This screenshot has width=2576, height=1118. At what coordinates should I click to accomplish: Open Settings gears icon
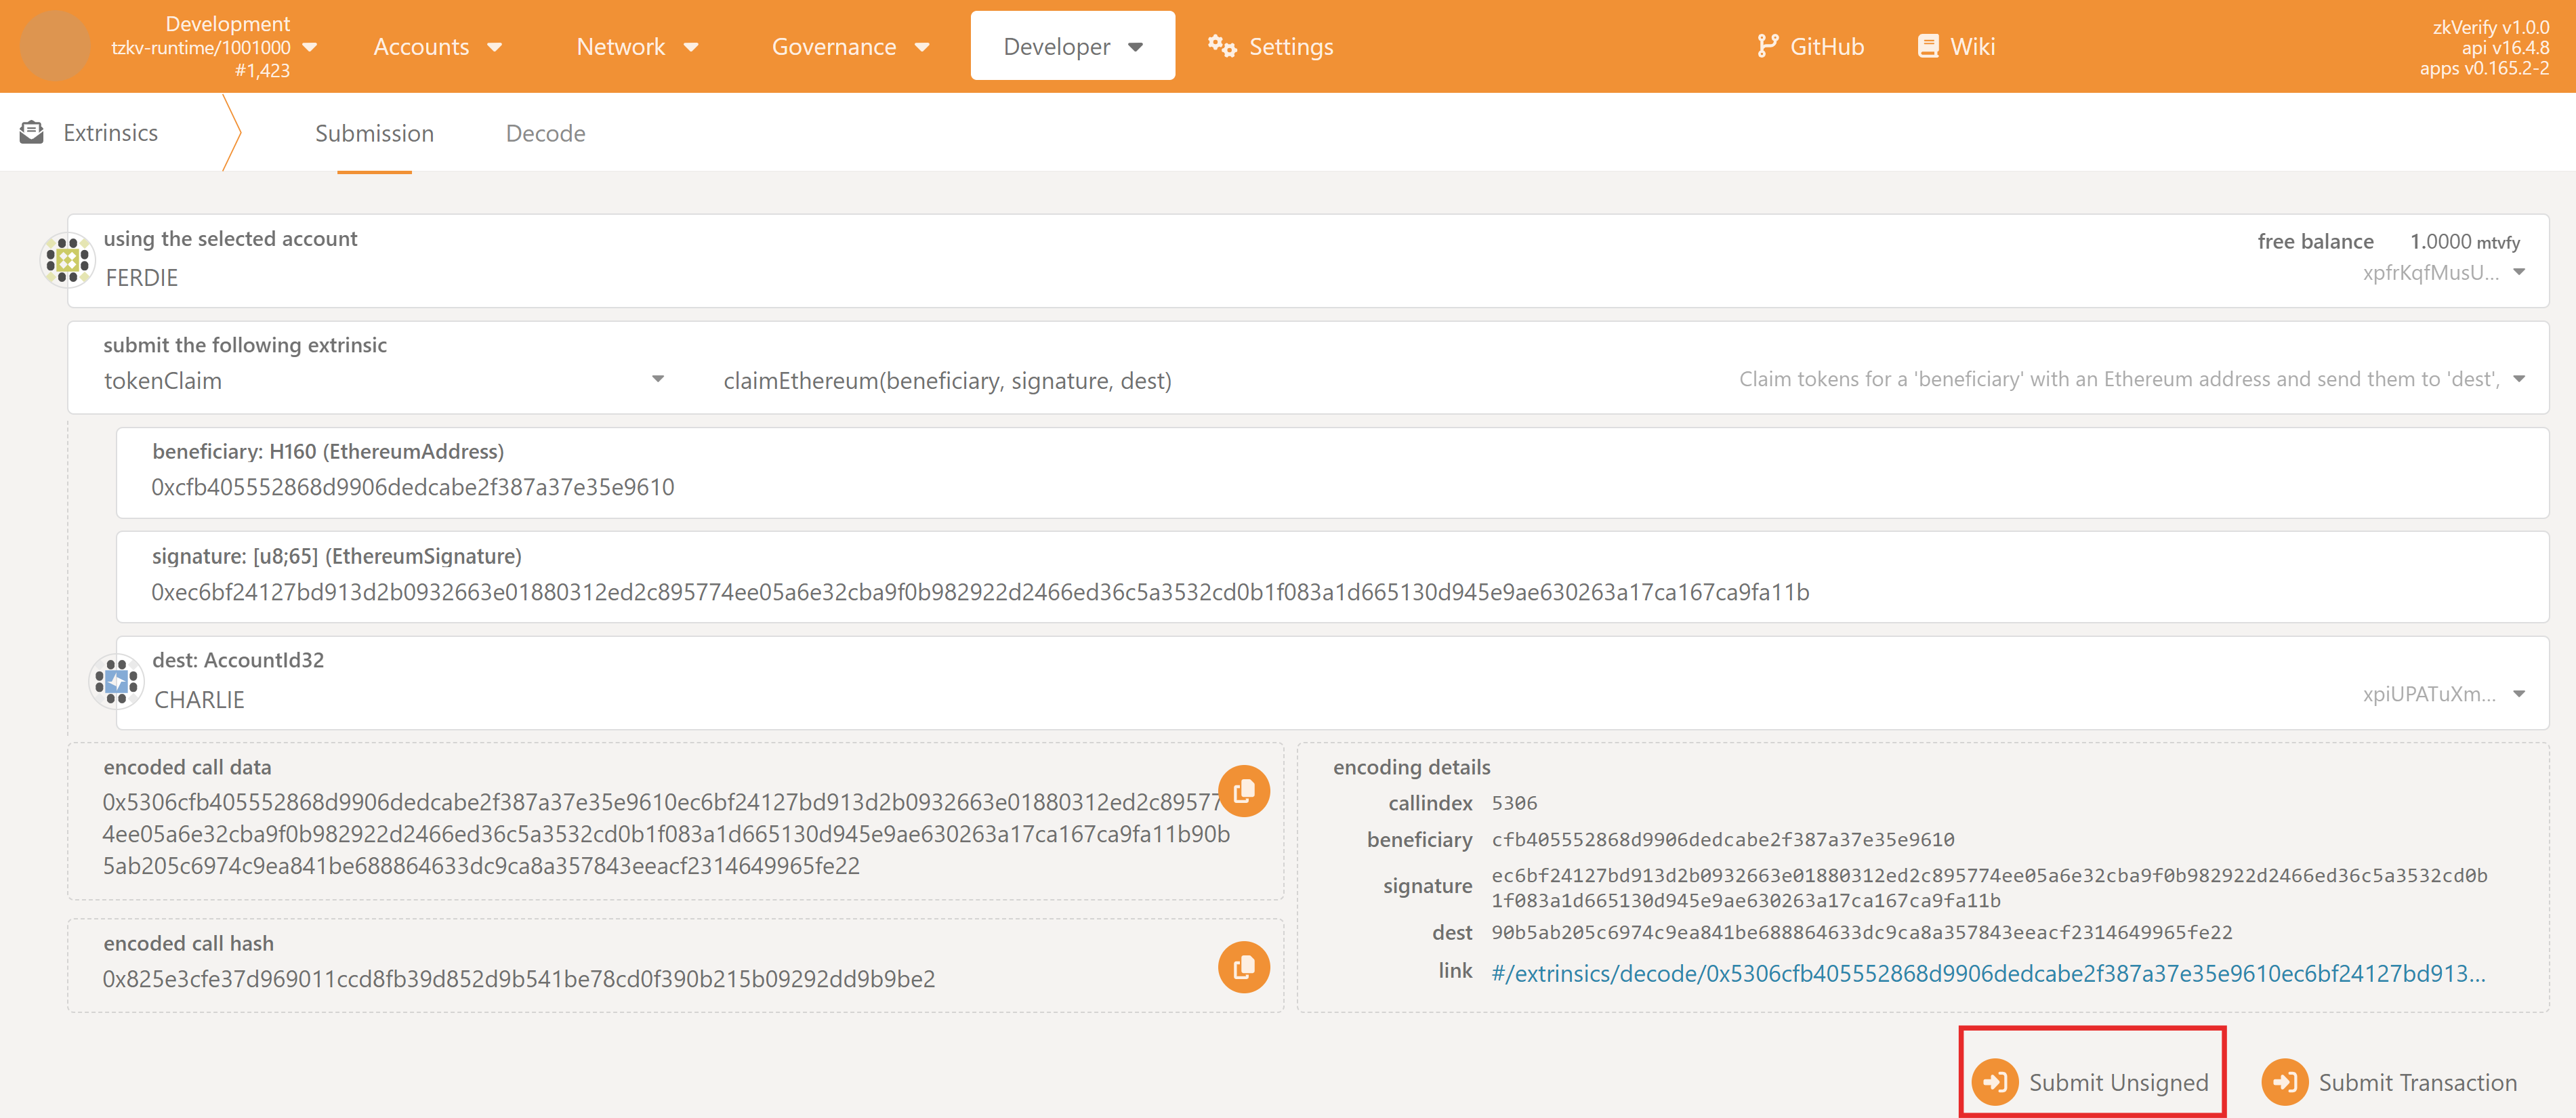tap(1221, 46)
